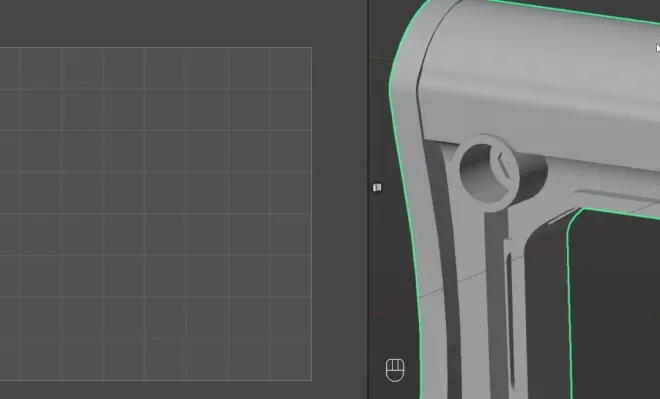Click the mouse-button indicator icon in the viewport
This screenshot has height=399, width=660.
pyautogui.click(x=395, y=370)
